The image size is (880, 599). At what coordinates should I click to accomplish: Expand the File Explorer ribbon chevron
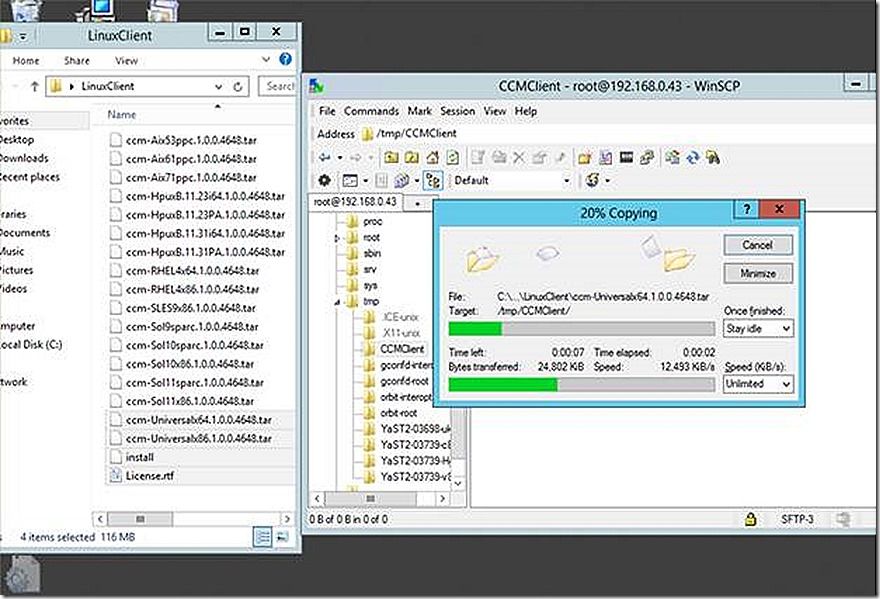coord(265,59)
